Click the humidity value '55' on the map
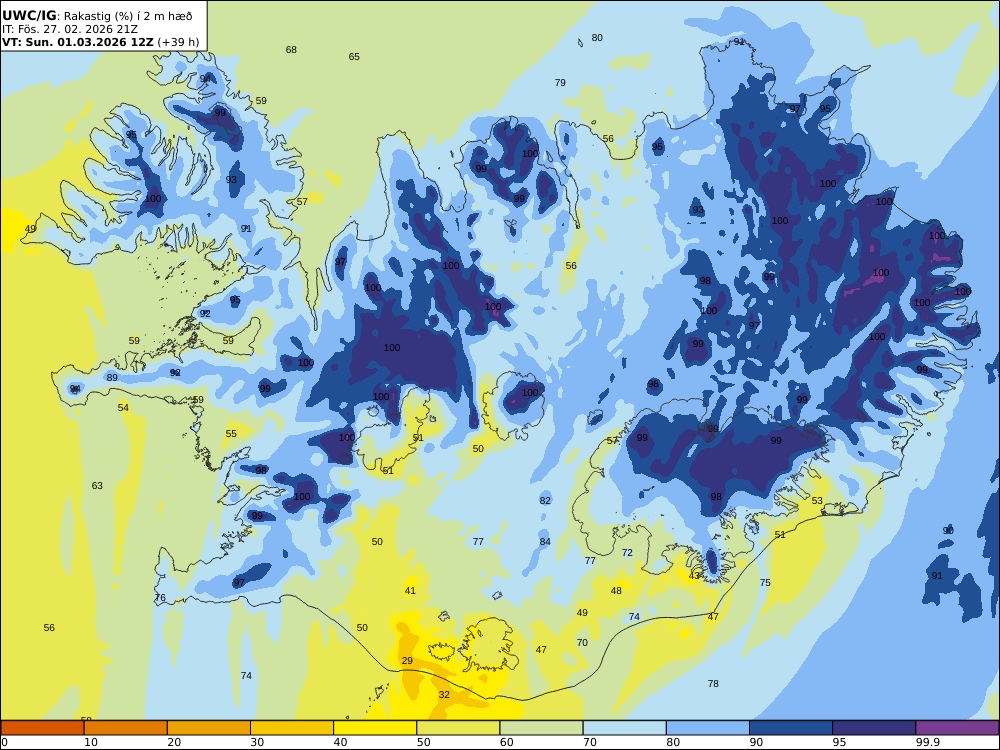This screenshot has width=1000, height=750. (231, 434)
